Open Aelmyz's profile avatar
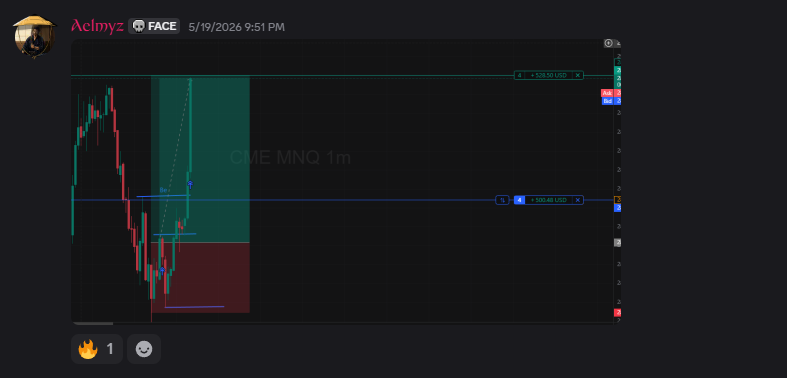The height and width of the screenshot is (378, 787). coord(35,37)
